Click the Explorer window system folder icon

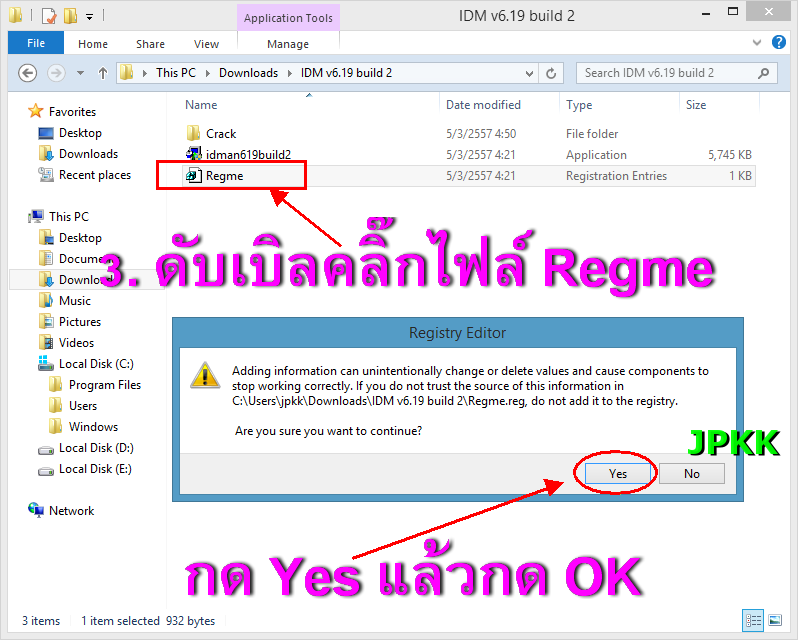click(16, 16)
